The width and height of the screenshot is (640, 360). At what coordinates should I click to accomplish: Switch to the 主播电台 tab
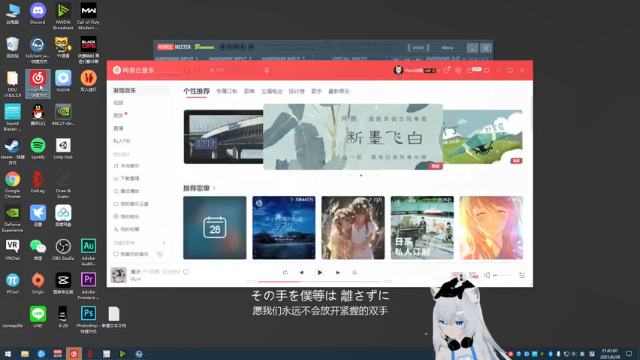coord(271,91)
